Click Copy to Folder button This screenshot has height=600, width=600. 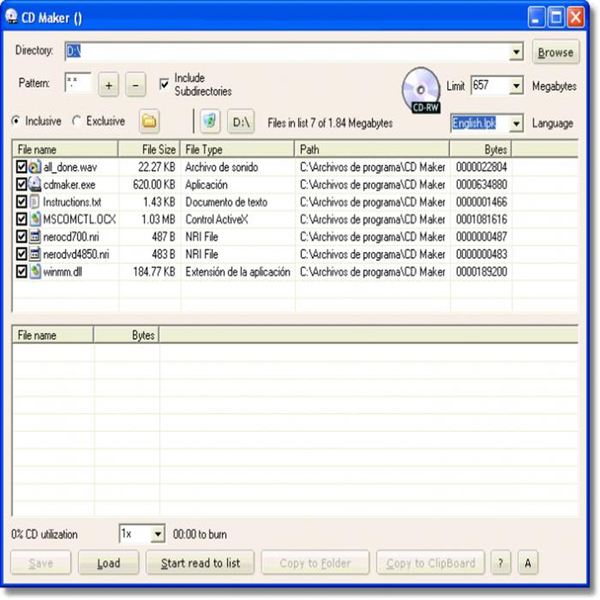click(315, 562)
